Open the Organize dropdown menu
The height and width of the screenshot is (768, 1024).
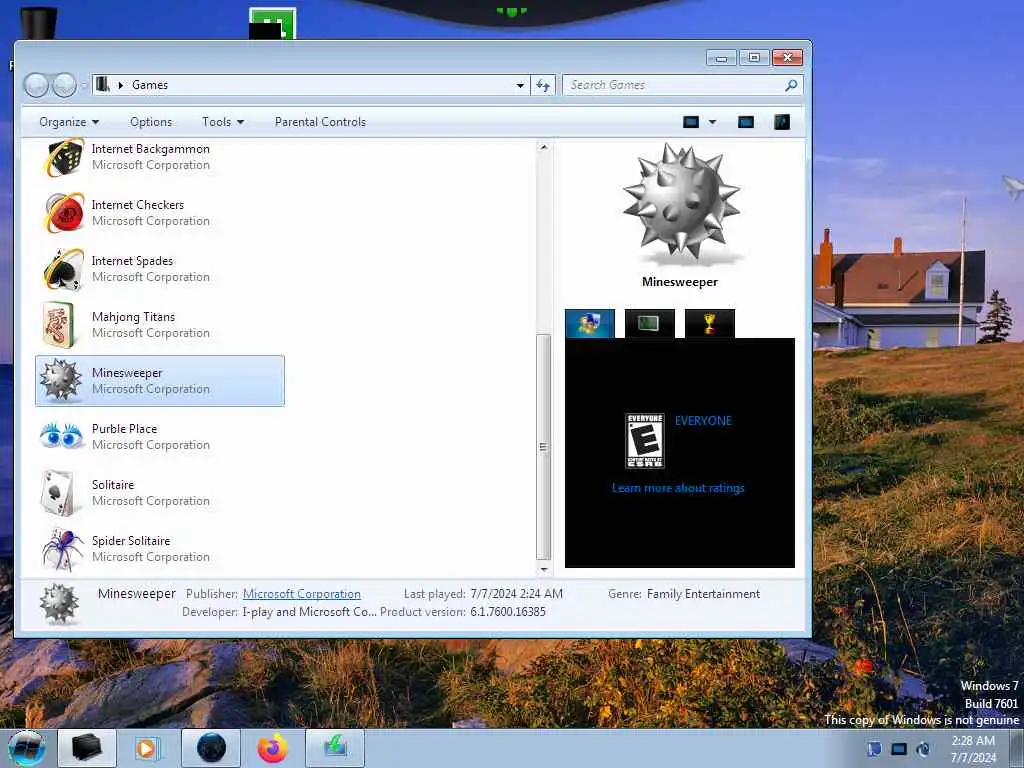click(69, 122)
